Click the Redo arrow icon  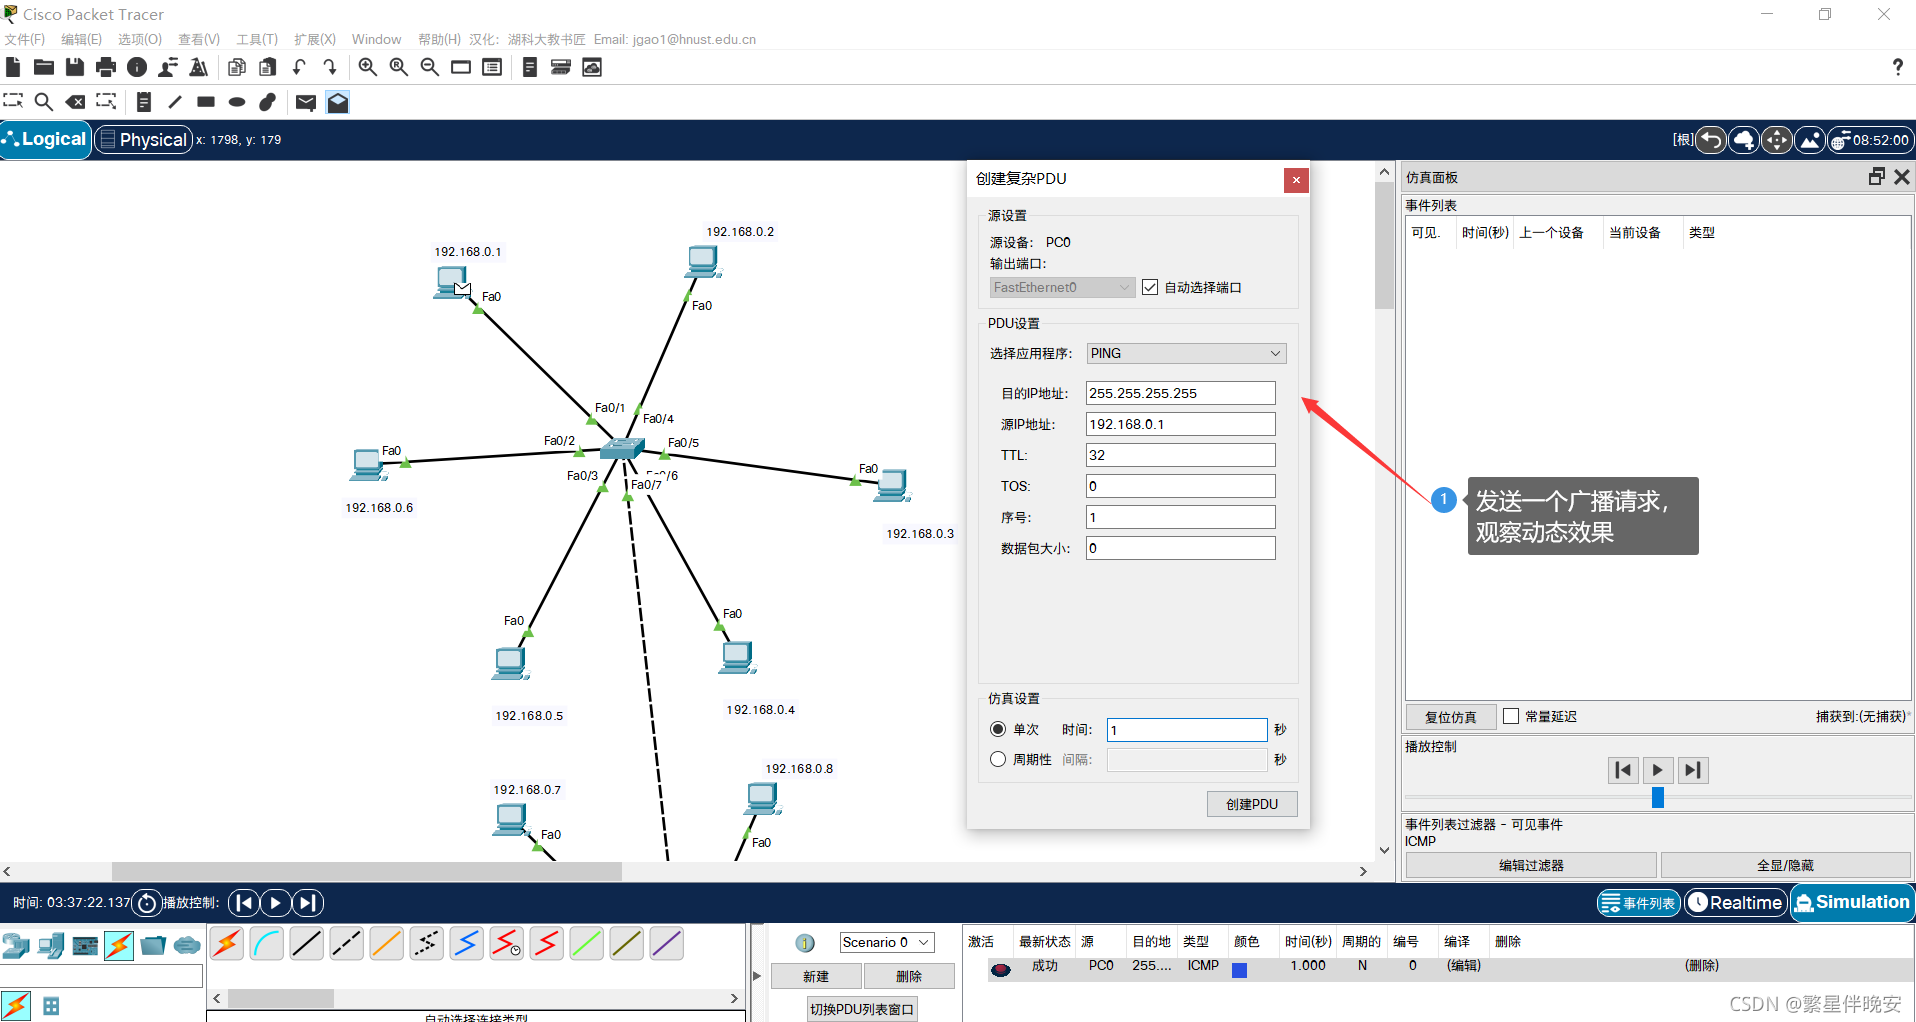click(x=330, y=67)
